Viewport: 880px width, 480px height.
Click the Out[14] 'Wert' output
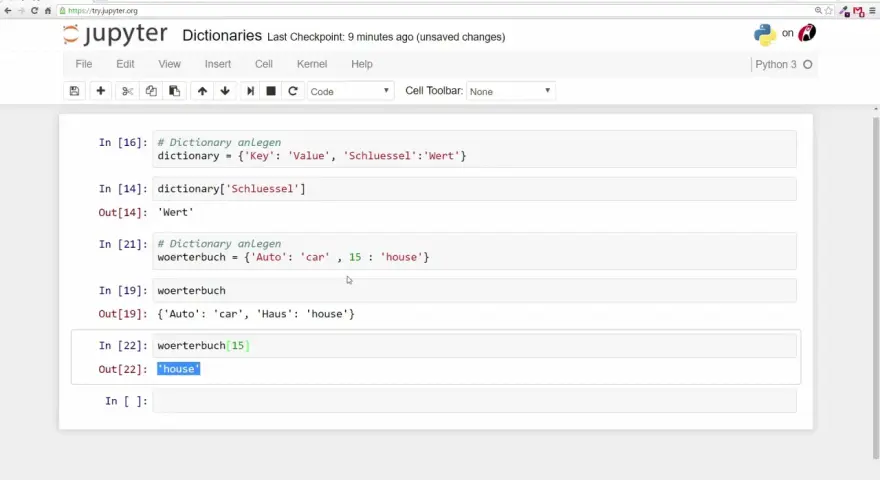[x=175, y=212]
